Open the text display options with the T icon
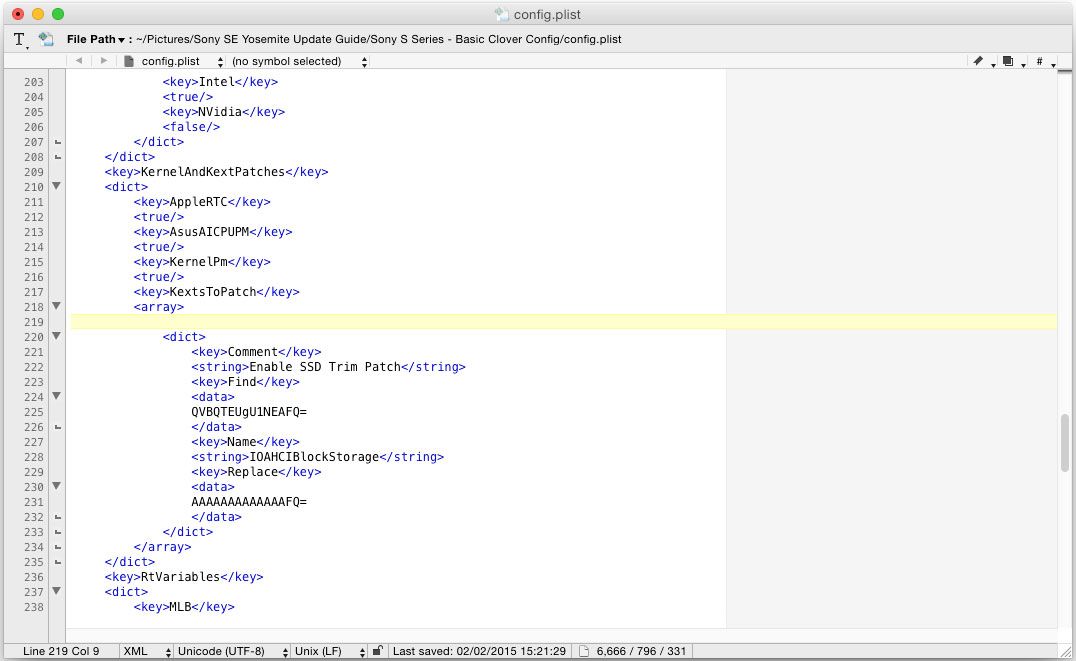Screen dimensions: 1076x661 click(x=18, y=38)
